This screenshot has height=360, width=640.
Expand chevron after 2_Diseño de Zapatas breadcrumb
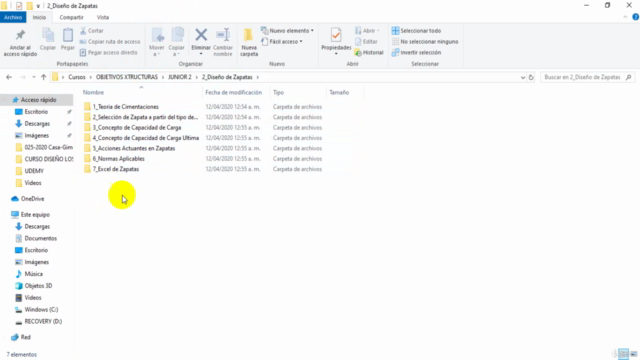tap(258, 77)
